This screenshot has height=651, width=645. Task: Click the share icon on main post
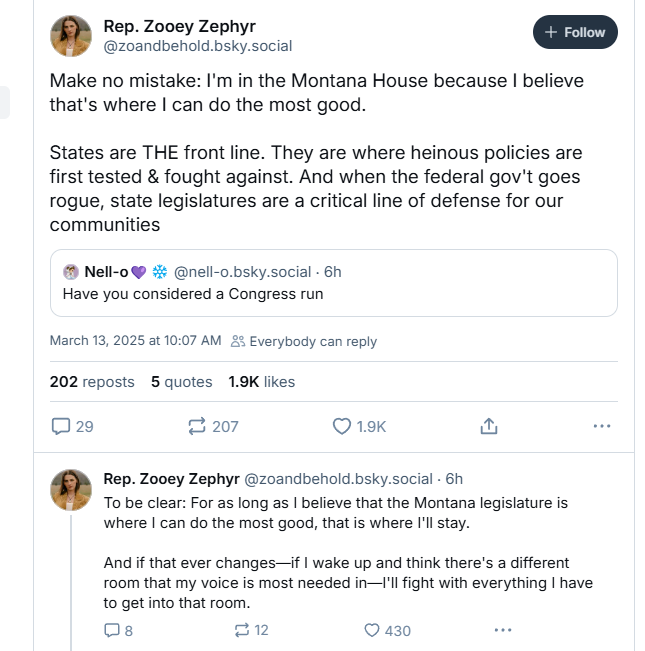pos(489,426)
